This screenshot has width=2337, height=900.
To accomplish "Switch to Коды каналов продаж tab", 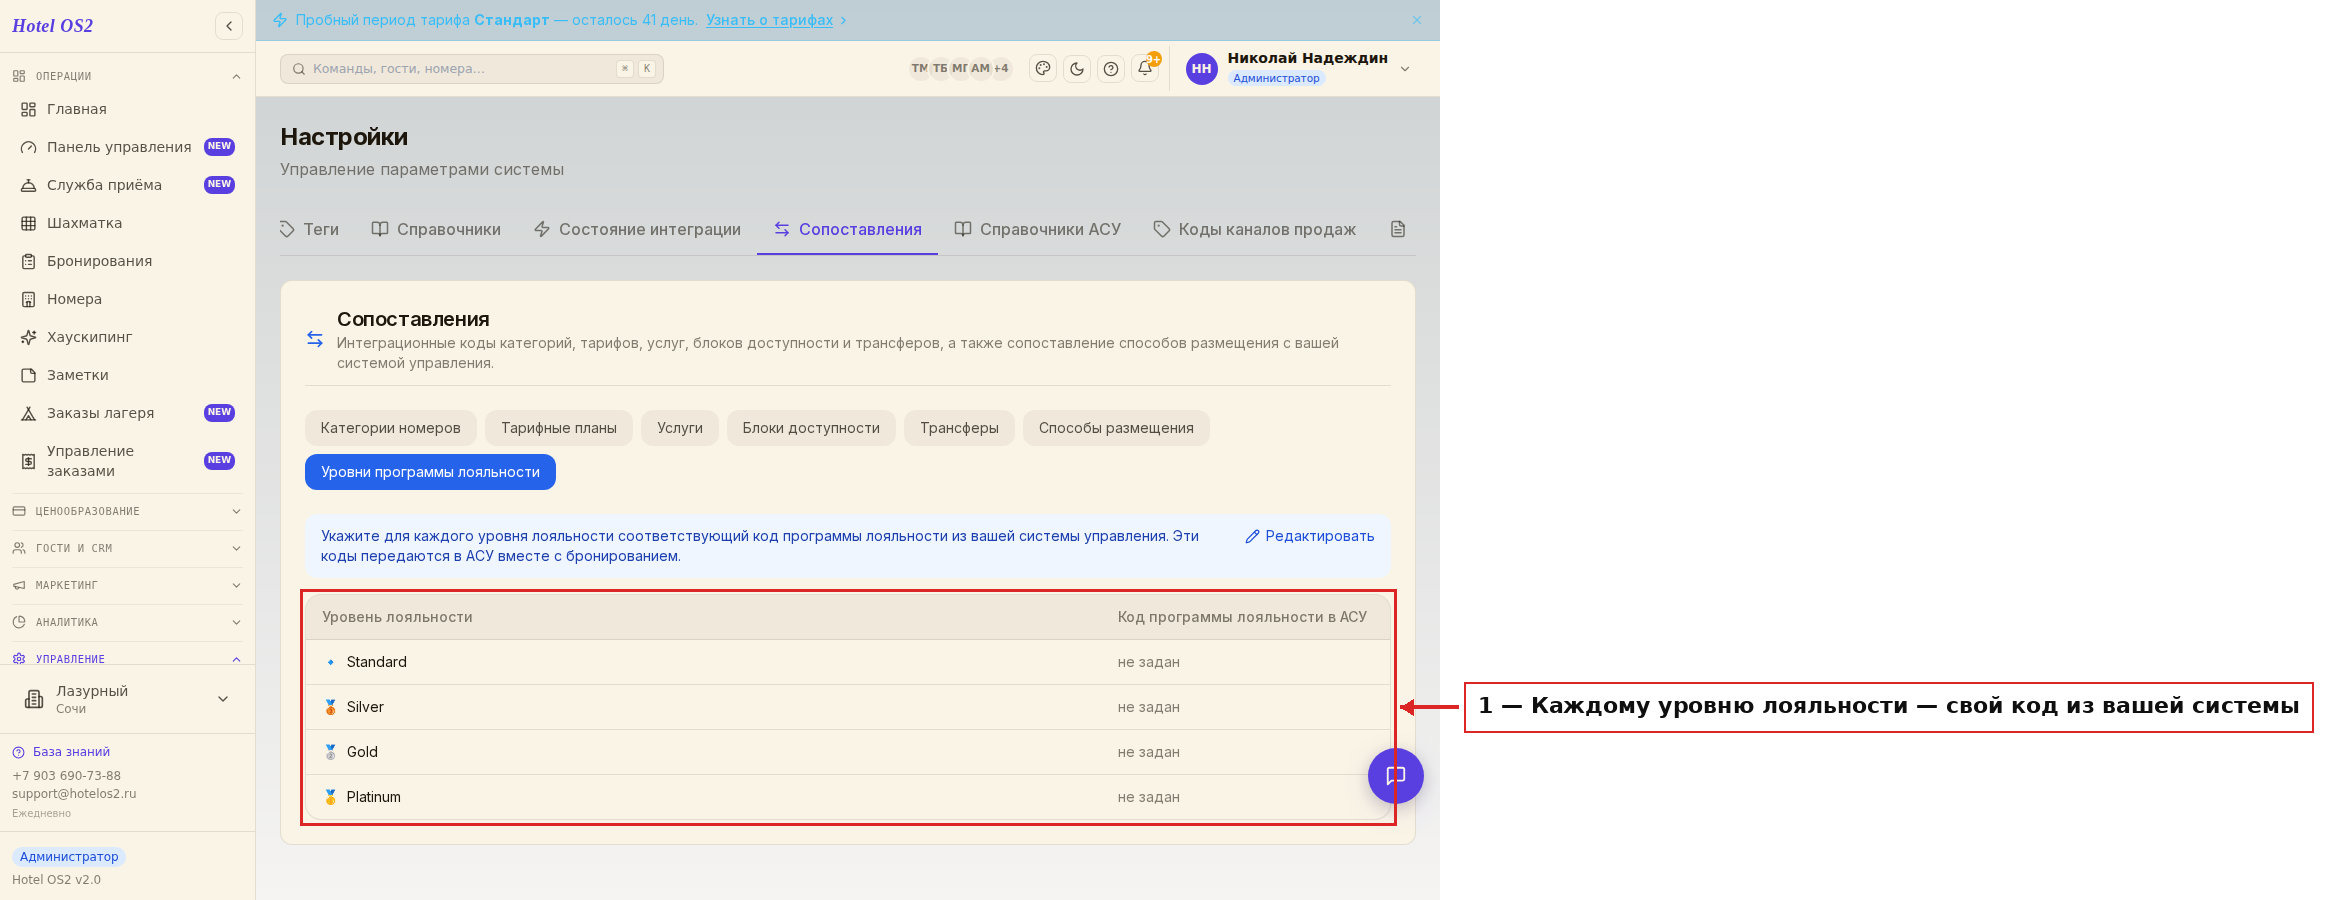I will point(1254,229).
